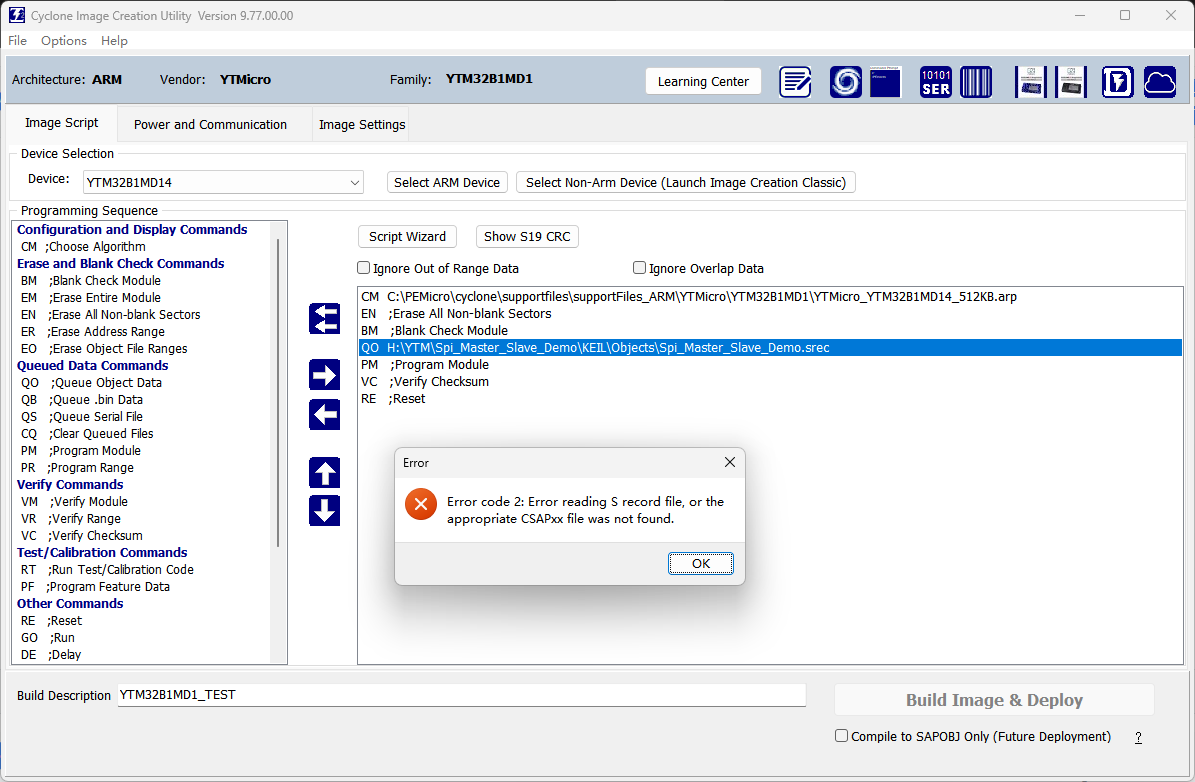1195x782 pixels.
Task: Select VR ;Verify Range command
Action: (x=70, y=518)
